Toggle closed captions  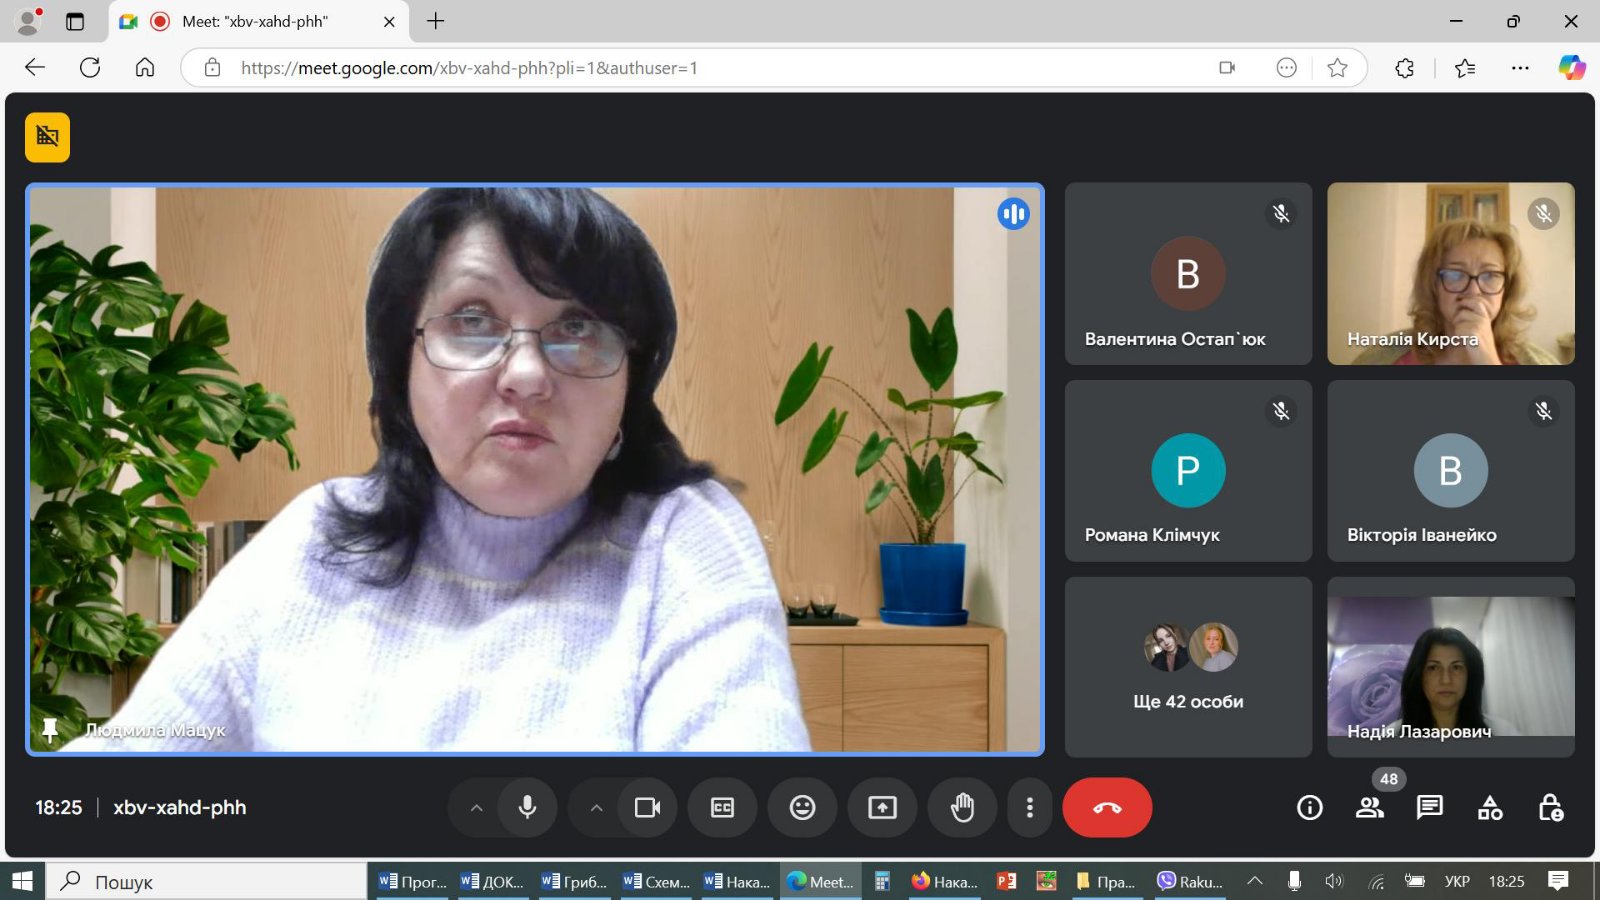pyautogui.click(x=722, y=807)
